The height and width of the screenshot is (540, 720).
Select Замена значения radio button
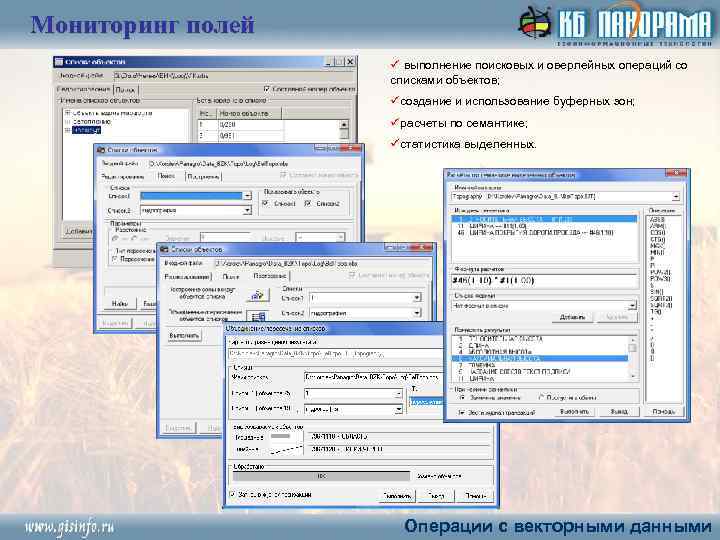(462, 397)
